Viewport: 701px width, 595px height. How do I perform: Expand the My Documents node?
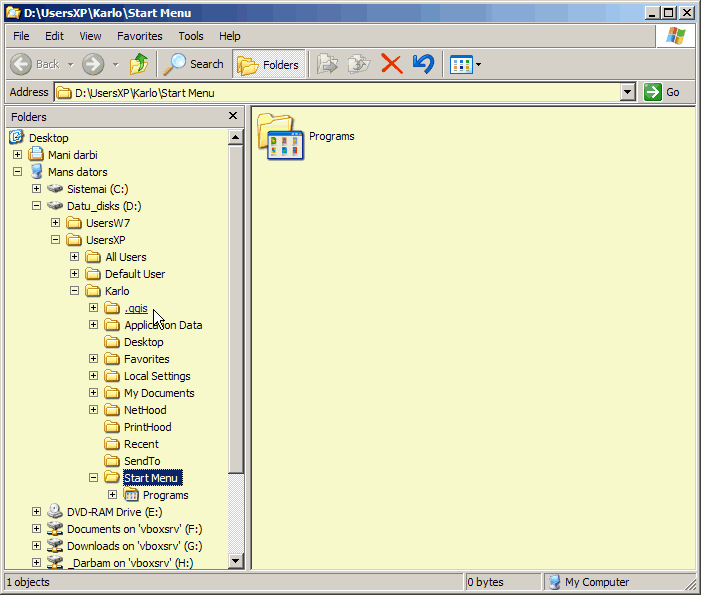(x=93, y=392)
